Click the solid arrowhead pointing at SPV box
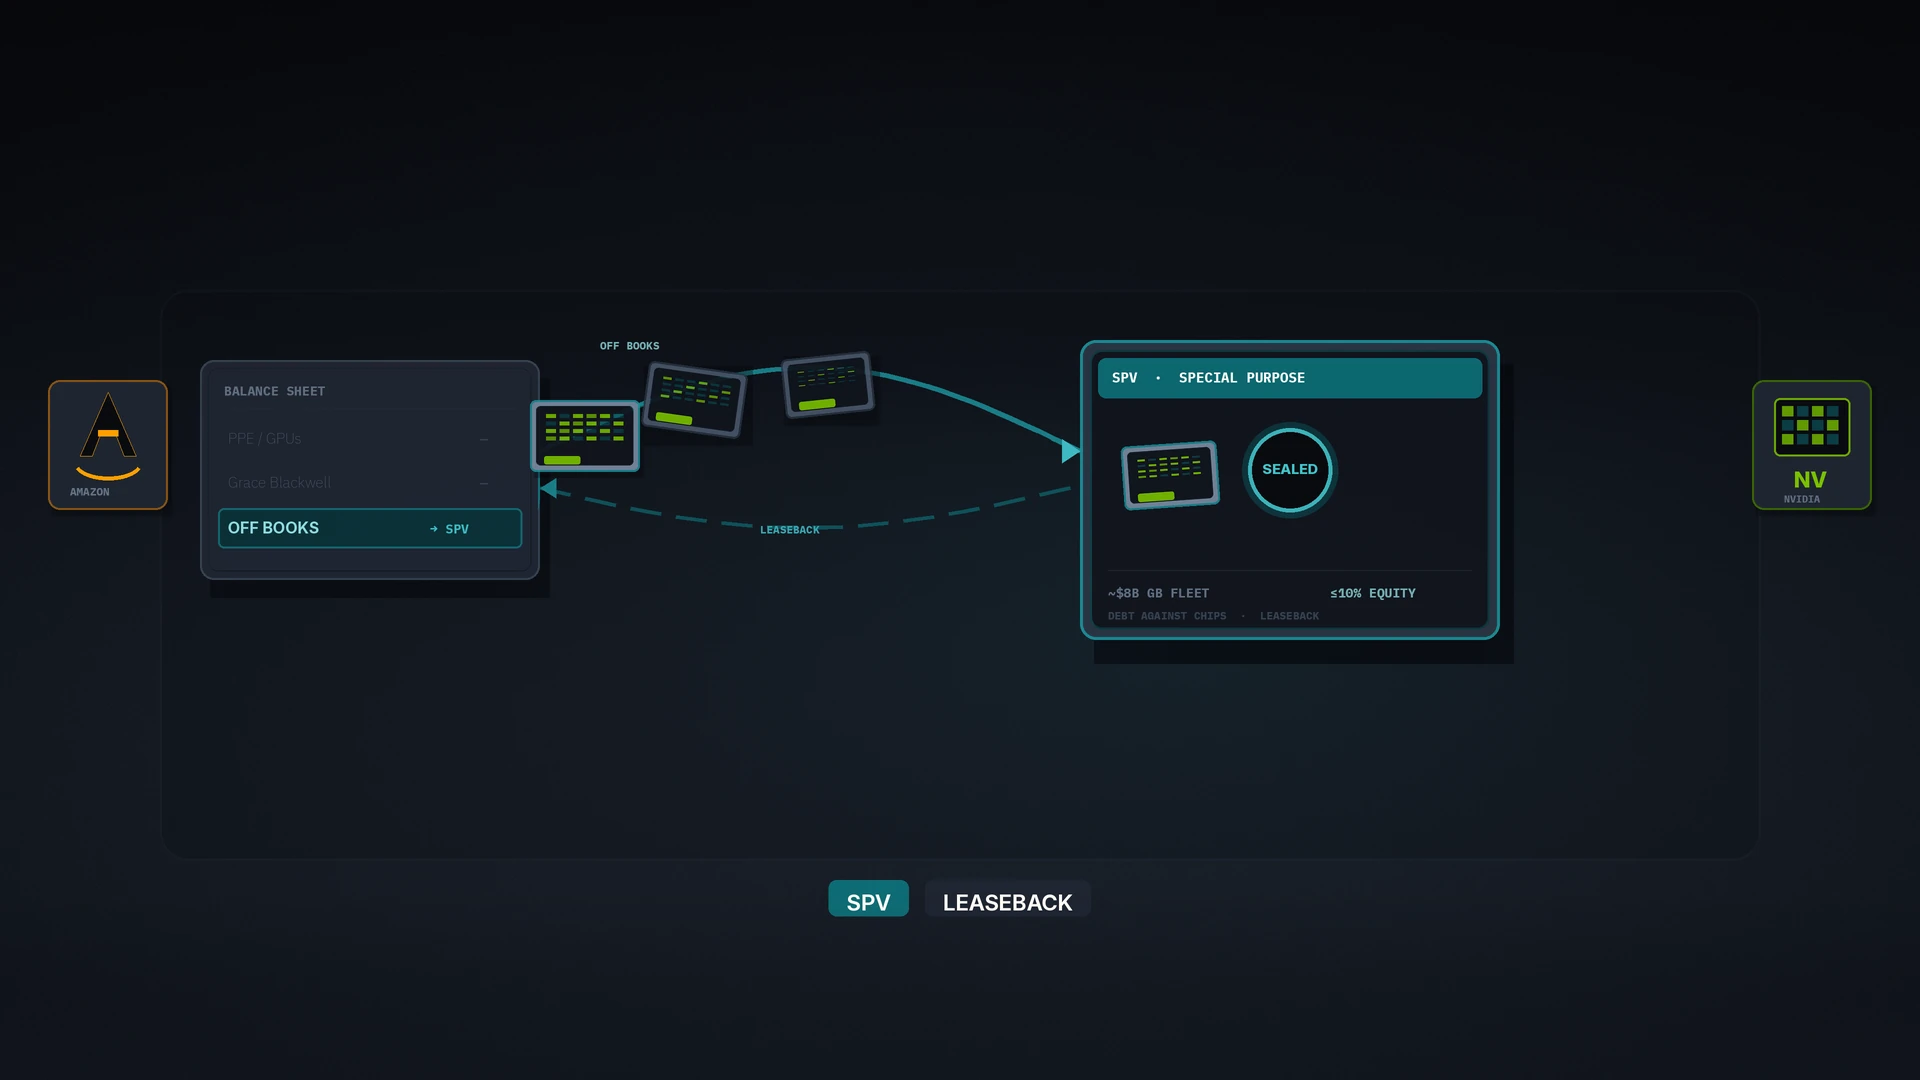The width and height of the screenshot is (1920, 1080). [x=1070, y=451]
